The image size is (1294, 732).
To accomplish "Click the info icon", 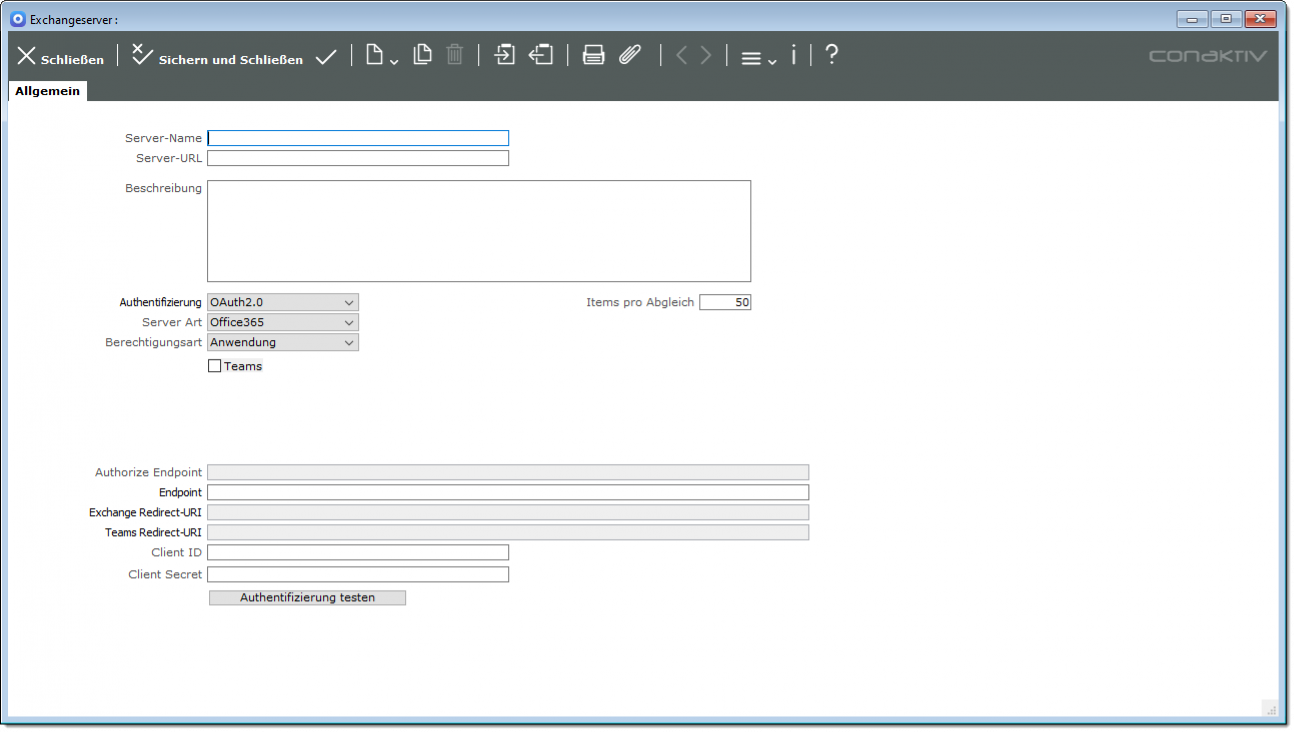I will [x=794, y=55].
